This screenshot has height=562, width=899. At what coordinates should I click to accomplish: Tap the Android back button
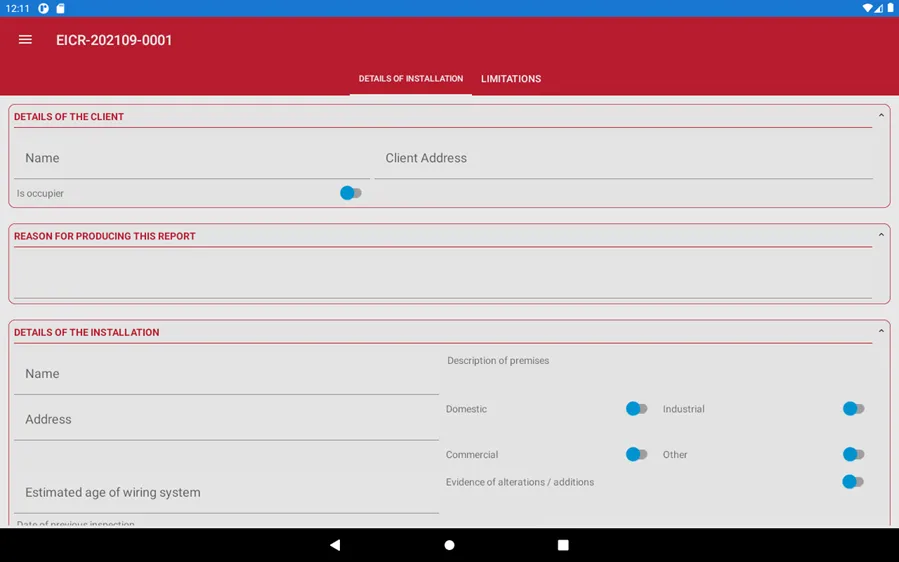(x=335, y=545)
